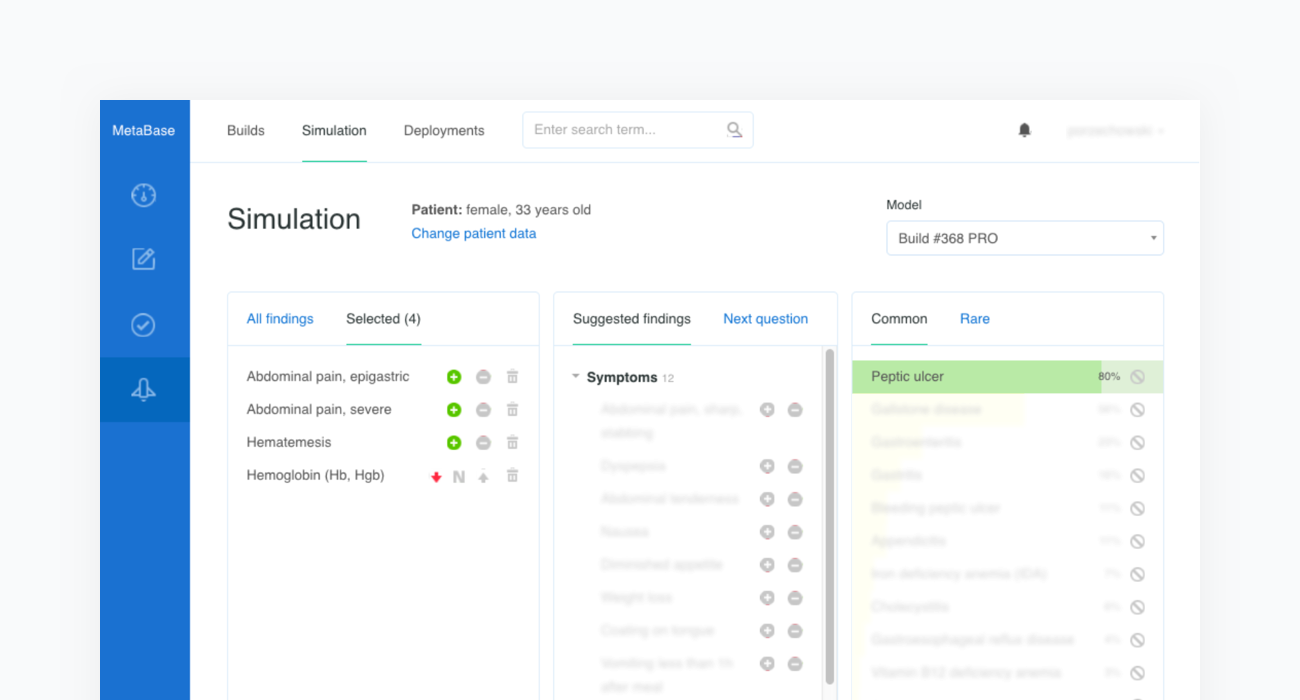Add Coating on tongue as present

(767, 631)
